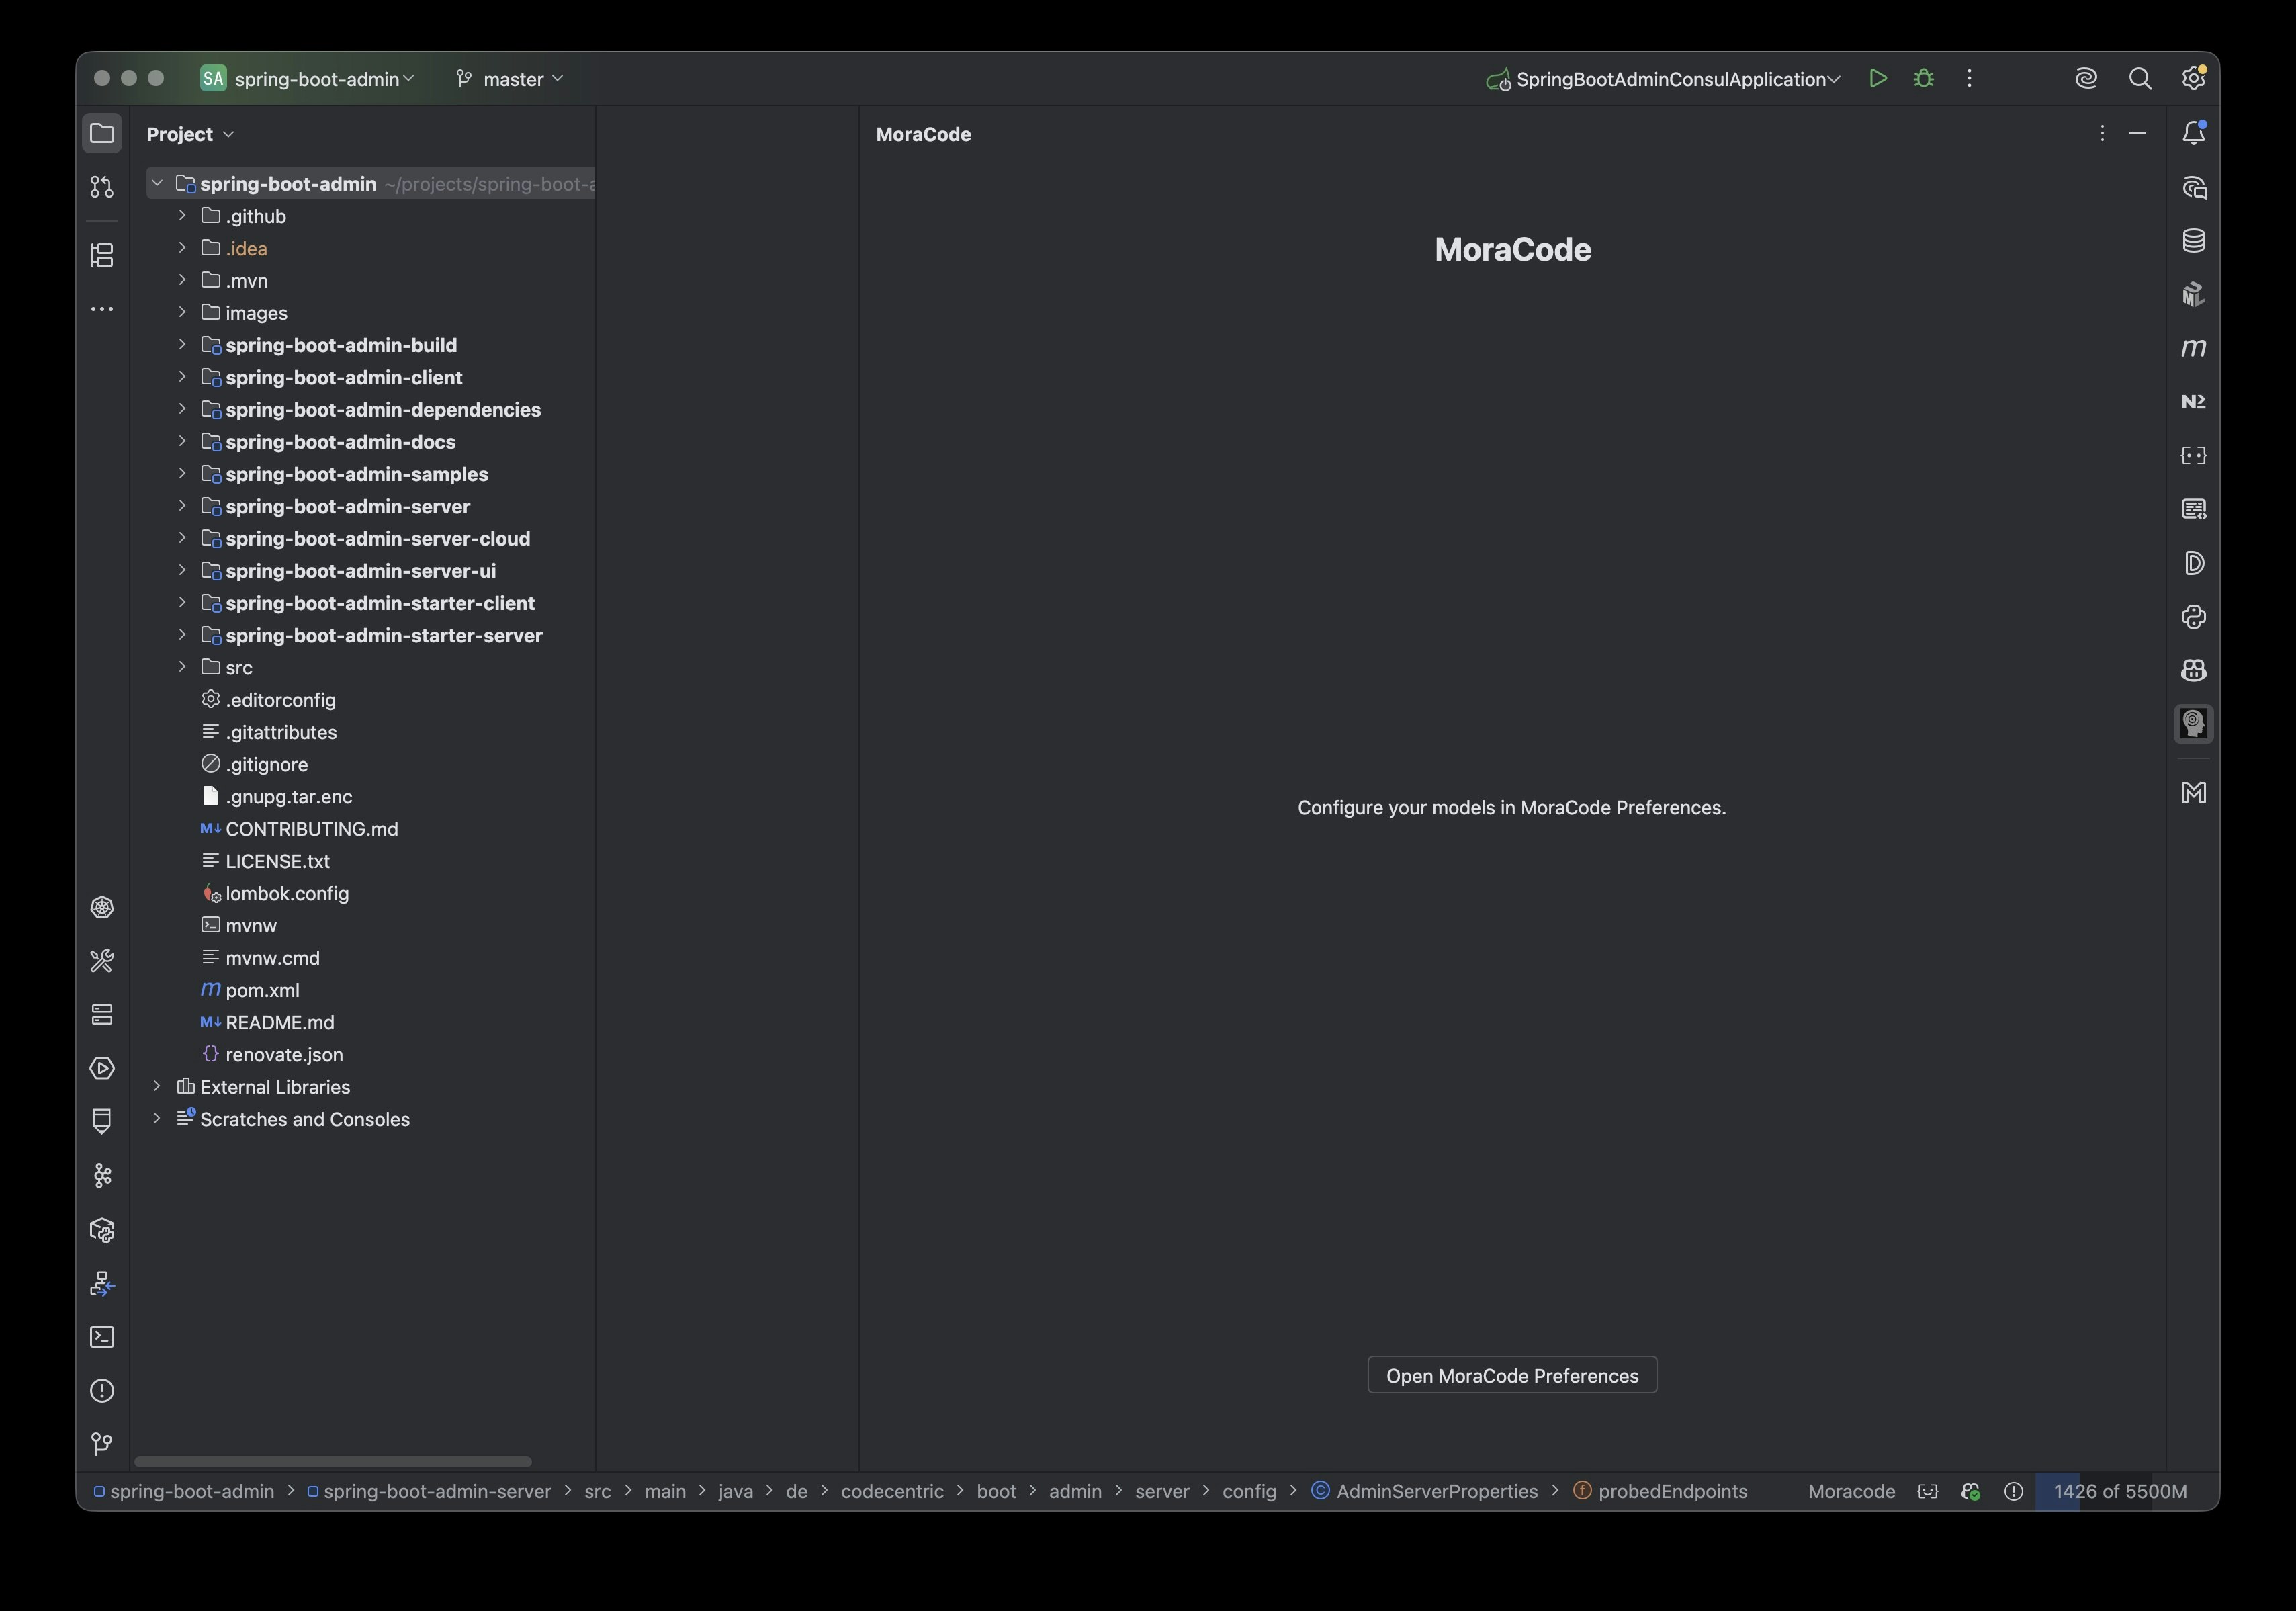Open the Terminal tool window icon
The width and height of the screenshot is (2296, 1611).
pos(102,1337)
